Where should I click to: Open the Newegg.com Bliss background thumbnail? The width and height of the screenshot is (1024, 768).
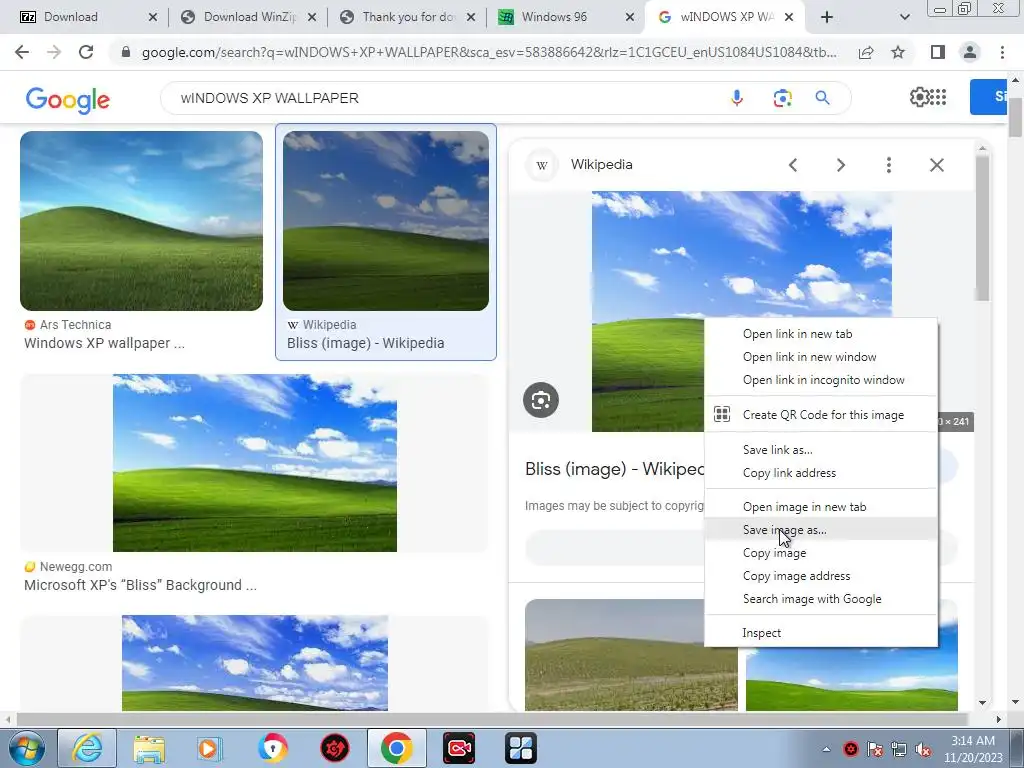[x=255, y=463]
